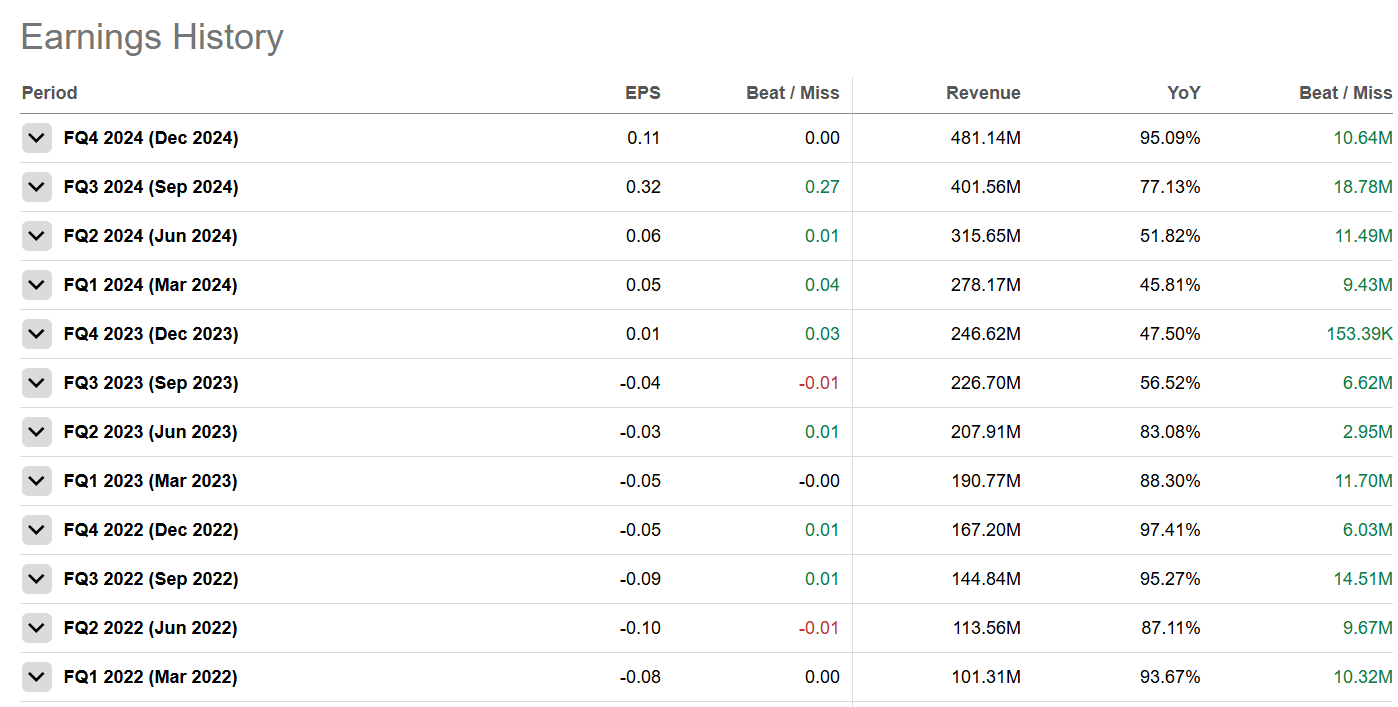Expand the FQ2 2022 (Jun 2022) row

[37, 628]
